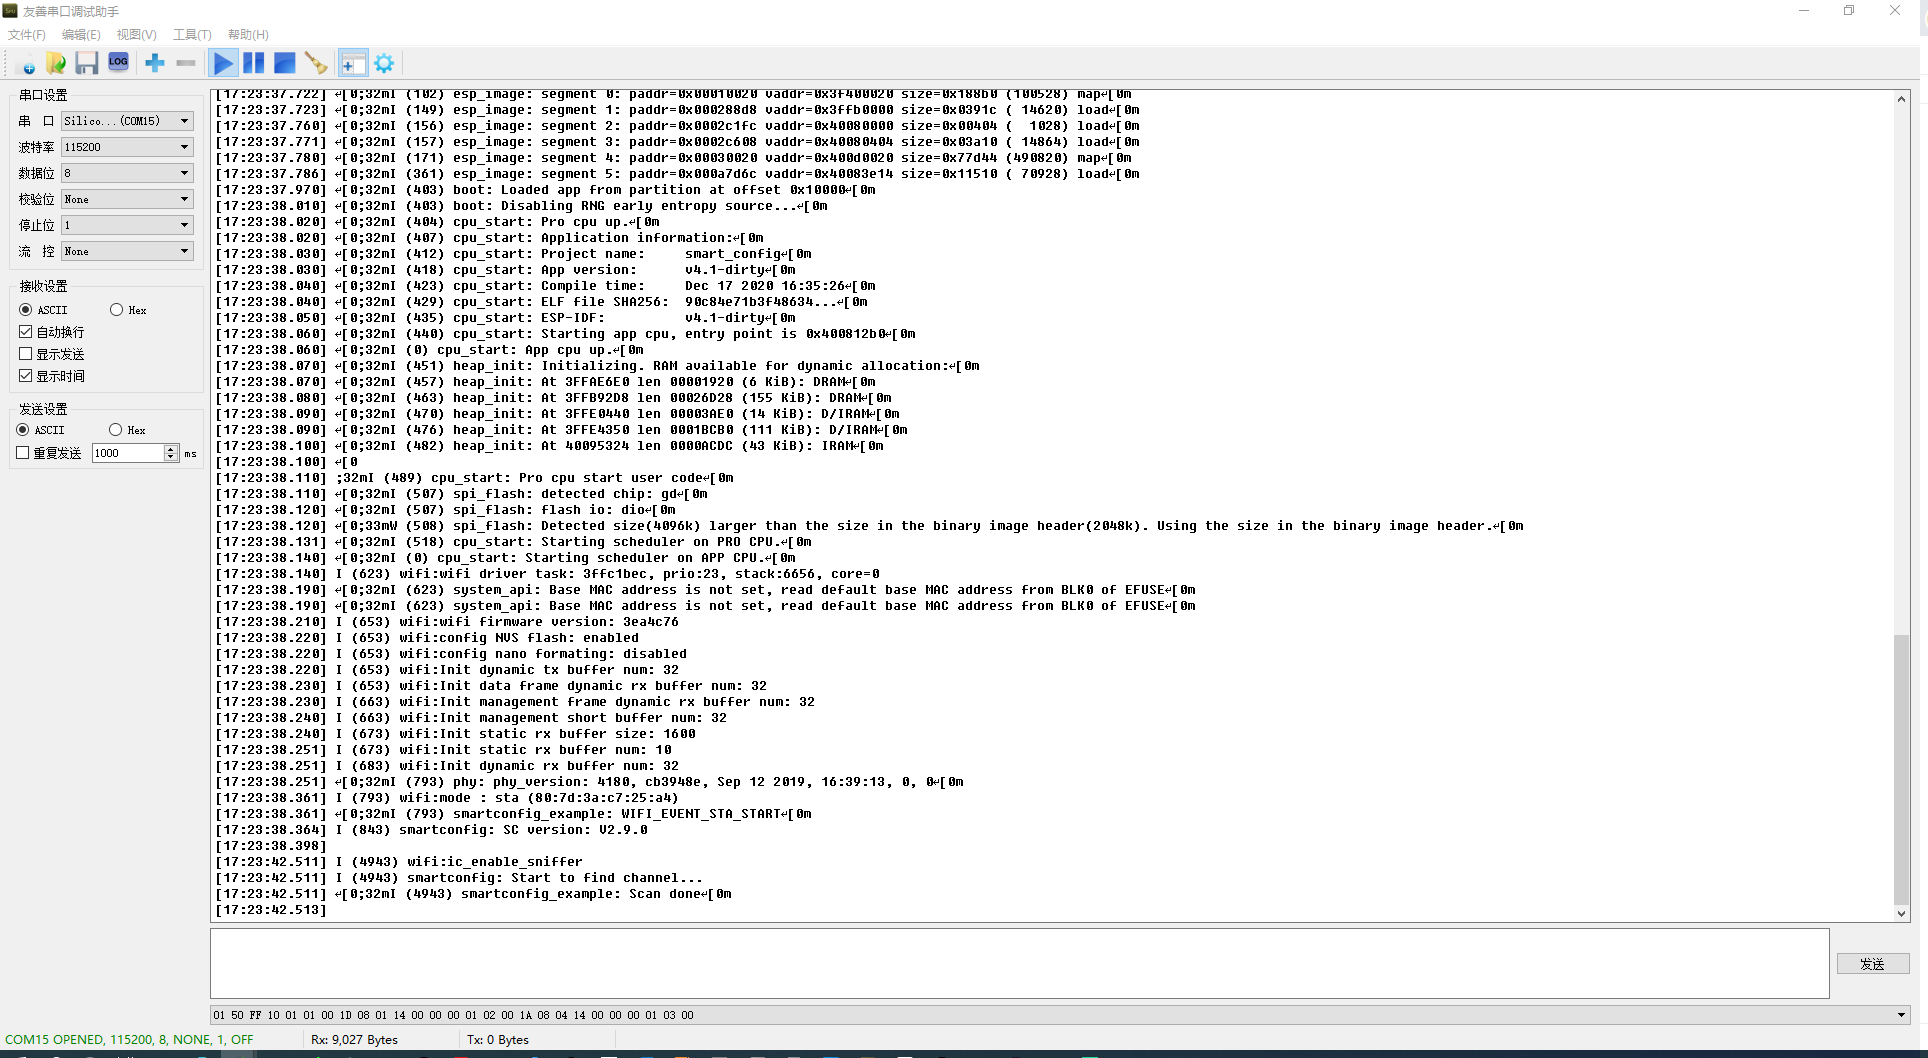Toggle the 自动换行 checkbox
1928x1058 pixels.
coord(26,332)
